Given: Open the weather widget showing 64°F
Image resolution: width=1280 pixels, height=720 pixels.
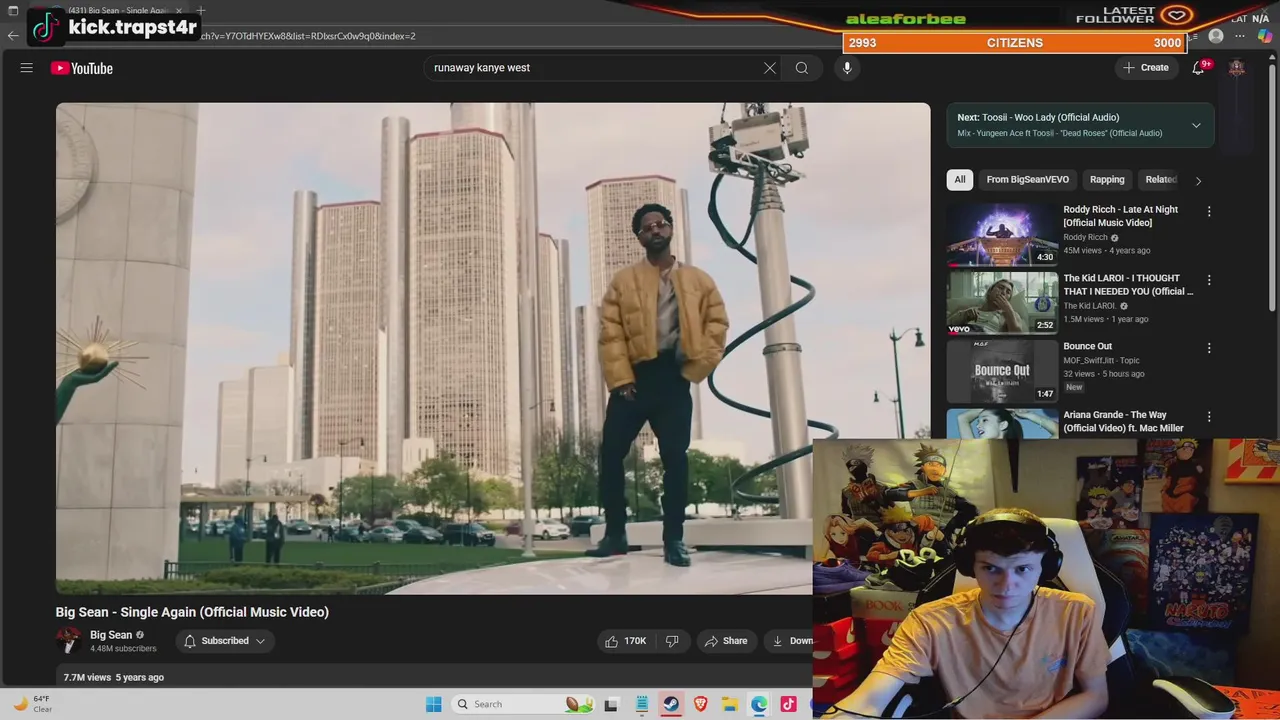Looking at the screenshot, I should pyautogui.click(x=33, y=704).
